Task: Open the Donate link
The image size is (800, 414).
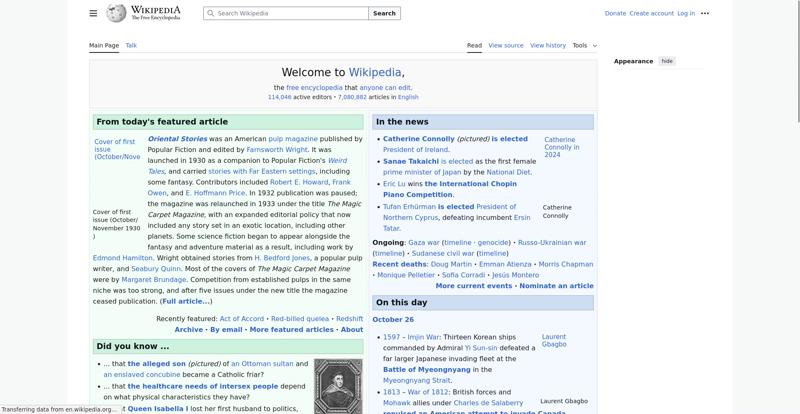Action: pos(615,14)
